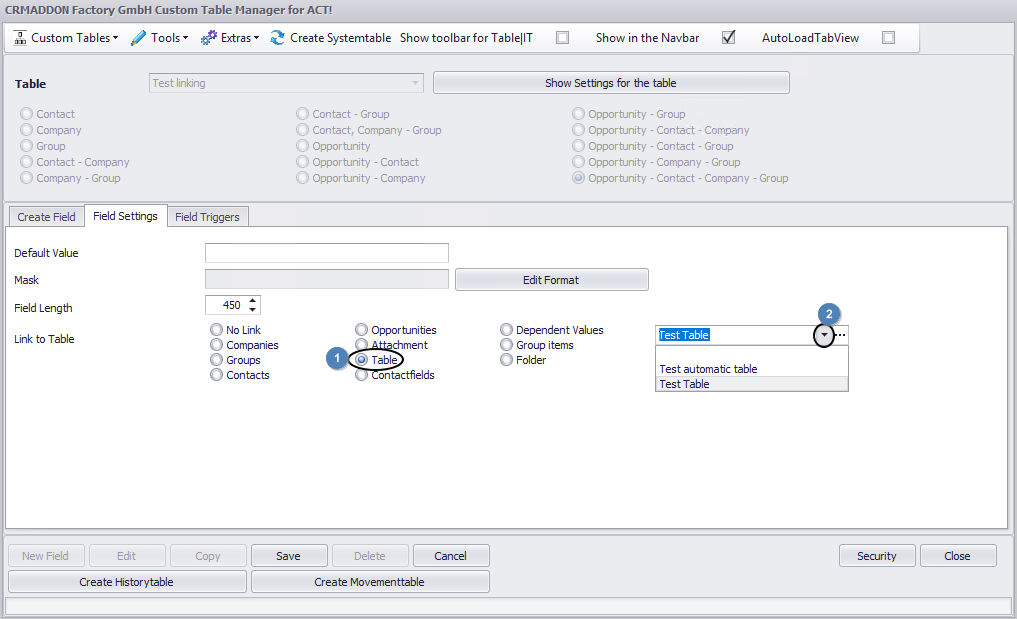This screenshot has width=1017, height=619.
Task: Select Test automatic table from the list
Action: (x=706, y=368)
